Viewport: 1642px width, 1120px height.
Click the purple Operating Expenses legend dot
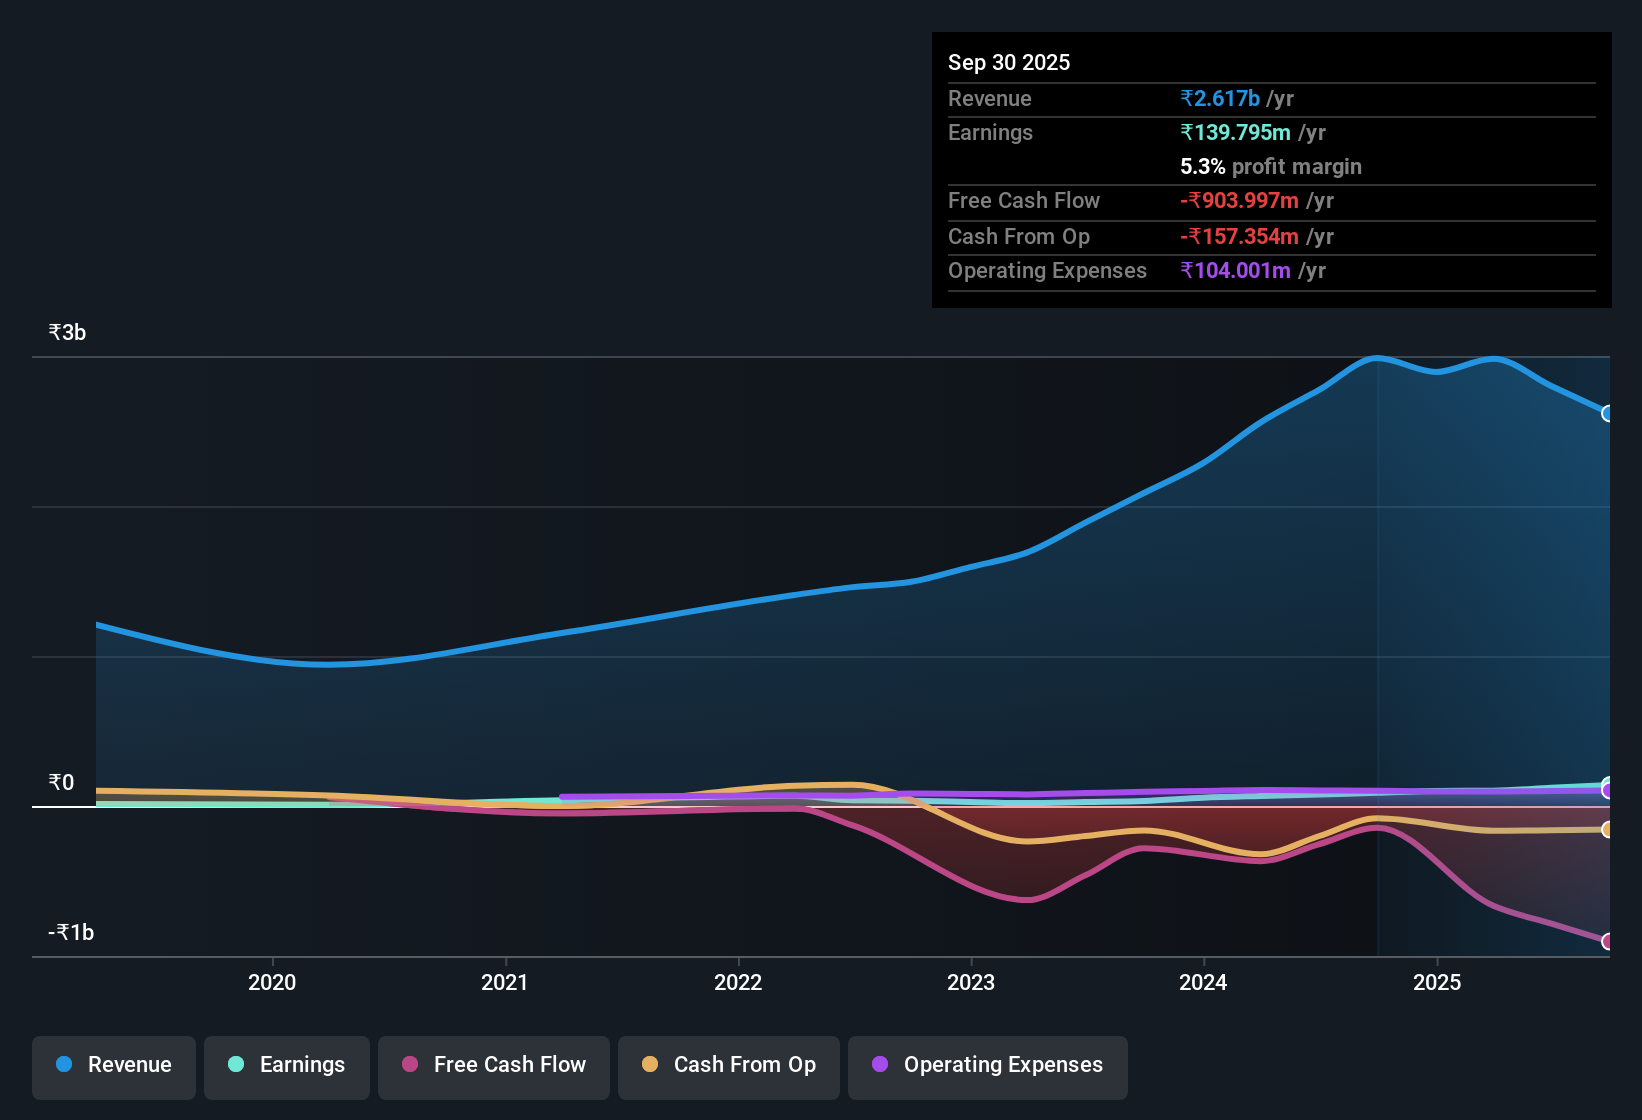pyautogui.click(x=880, y=1065)
